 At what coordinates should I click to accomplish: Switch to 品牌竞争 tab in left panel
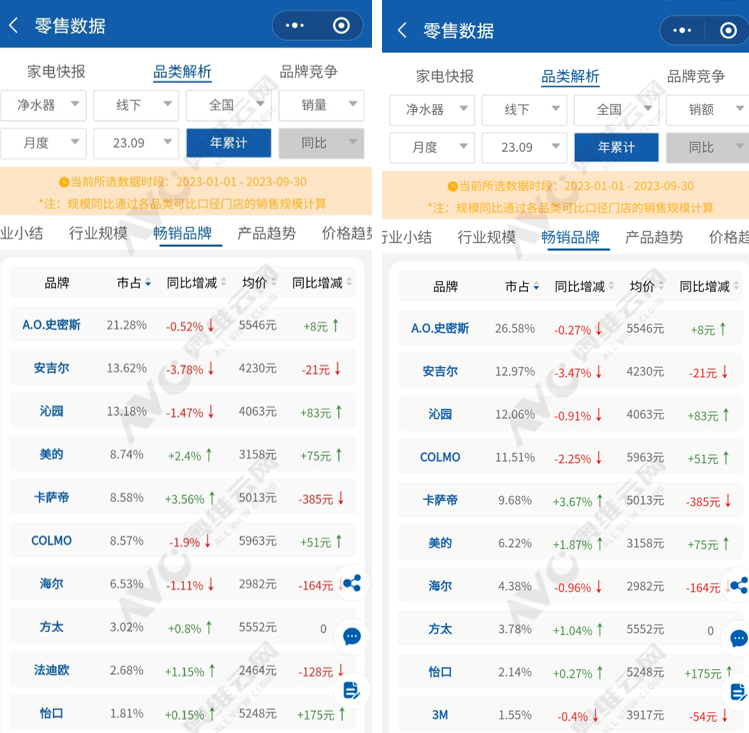pos(309,72)
